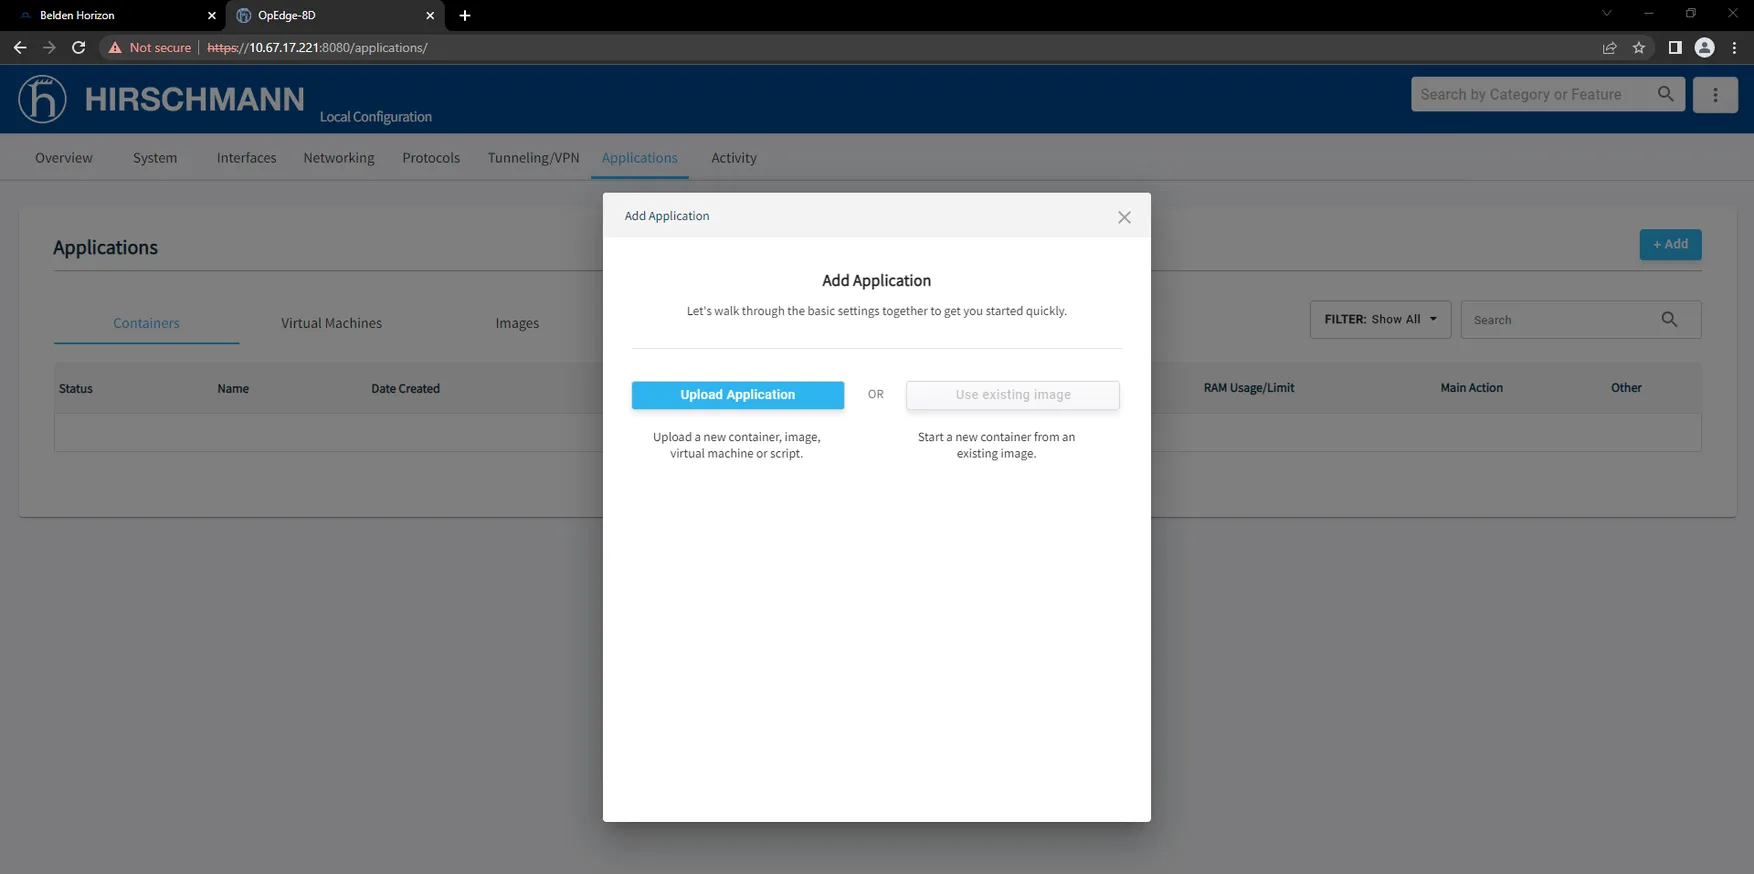Click the Use existing image button
The image size is (1754, 874).
click(x=1013, y=395)
